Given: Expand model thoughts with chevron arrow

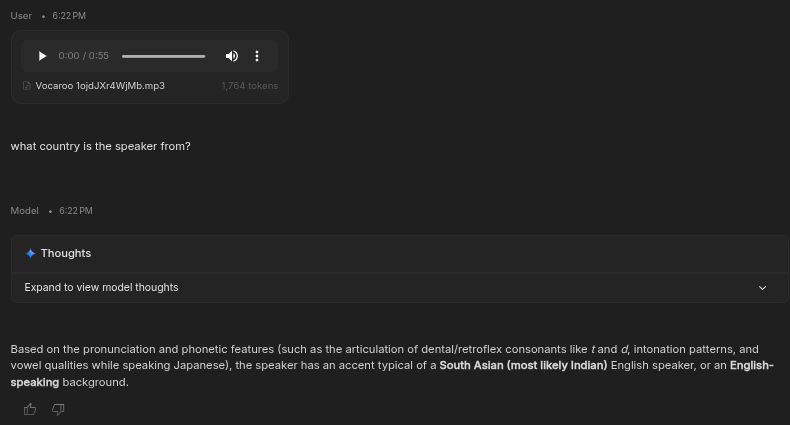Looking at the screenshot, I should pos(762,288).
